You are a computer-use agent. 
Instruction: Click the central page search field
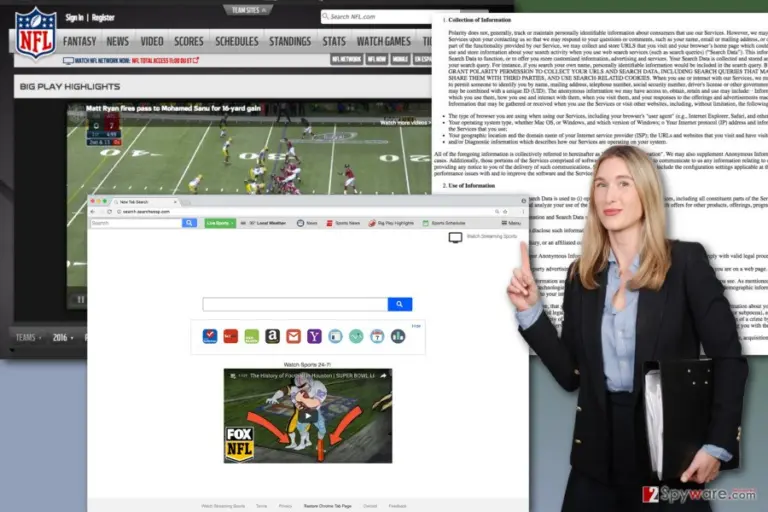coord(295,304)
